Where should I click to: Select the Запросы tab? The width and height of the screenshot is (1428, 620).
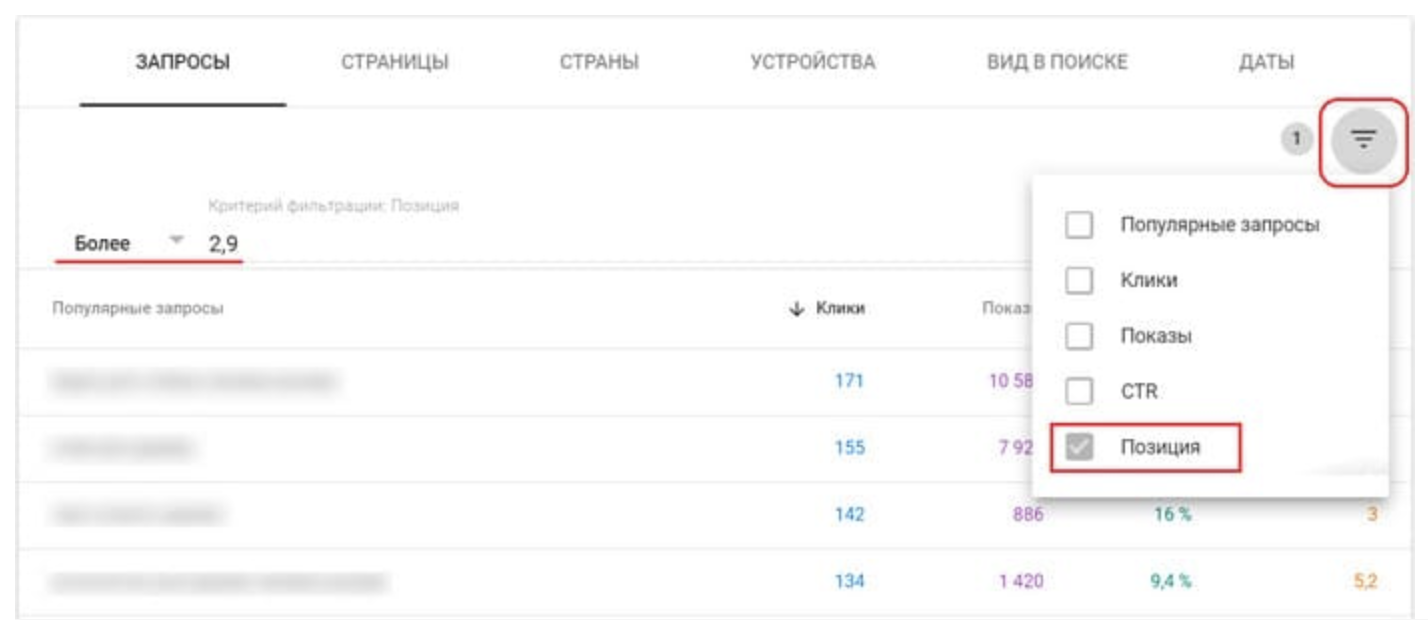(x=183, y=63)
